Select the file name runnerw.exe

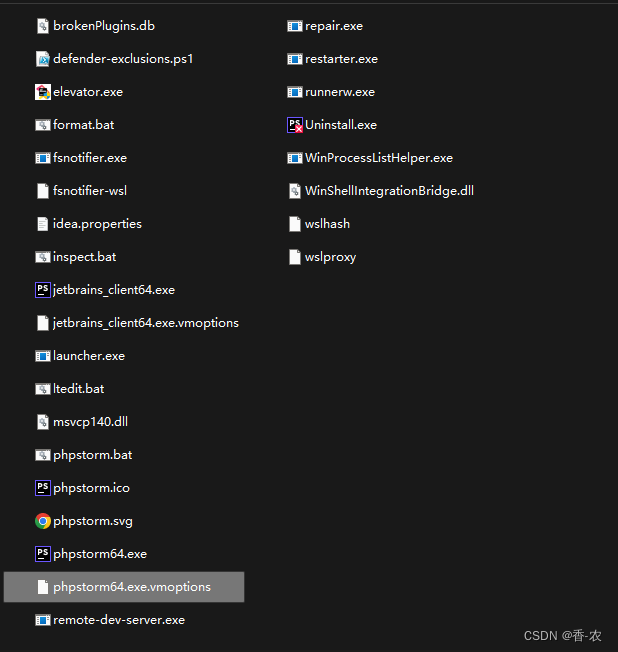340,92
